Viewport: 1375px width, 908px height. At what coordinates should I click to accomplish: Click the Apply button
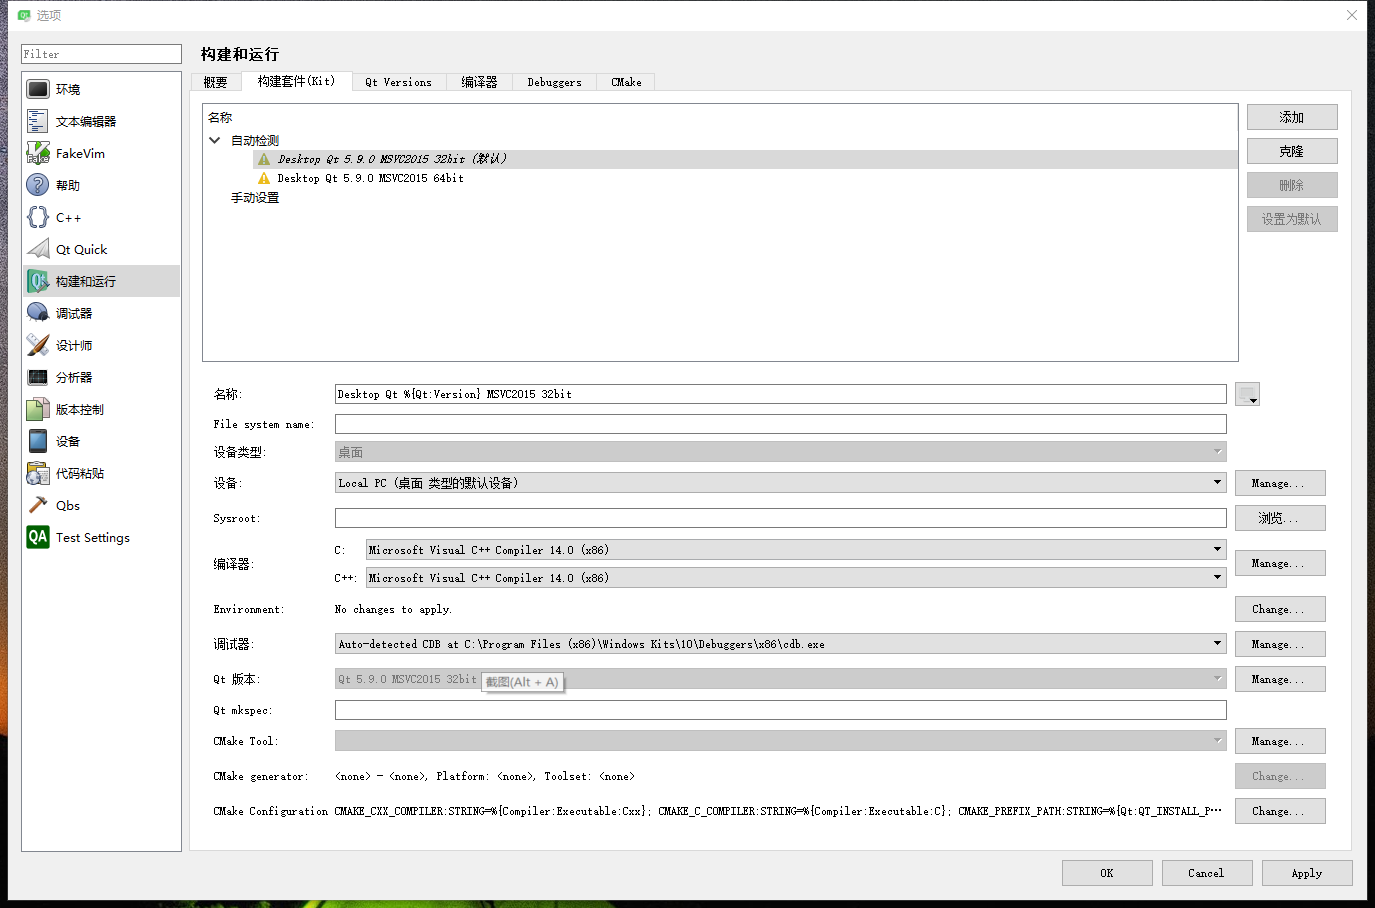1307,873
